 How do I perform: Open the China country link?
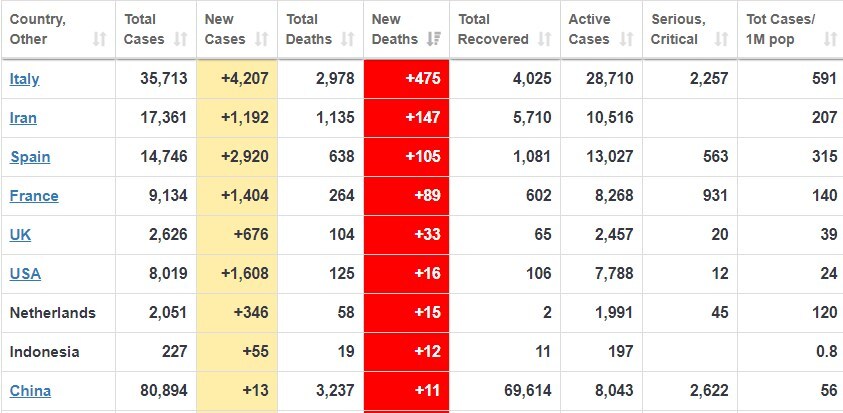point(30,391)
